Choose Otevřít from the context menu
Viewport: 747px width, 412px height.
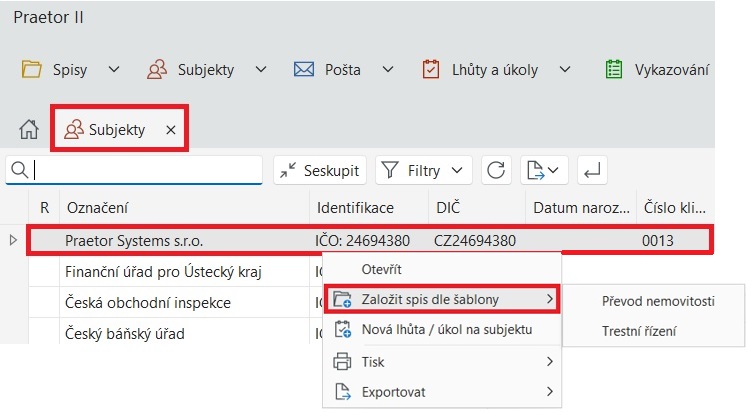coord(381,269)
